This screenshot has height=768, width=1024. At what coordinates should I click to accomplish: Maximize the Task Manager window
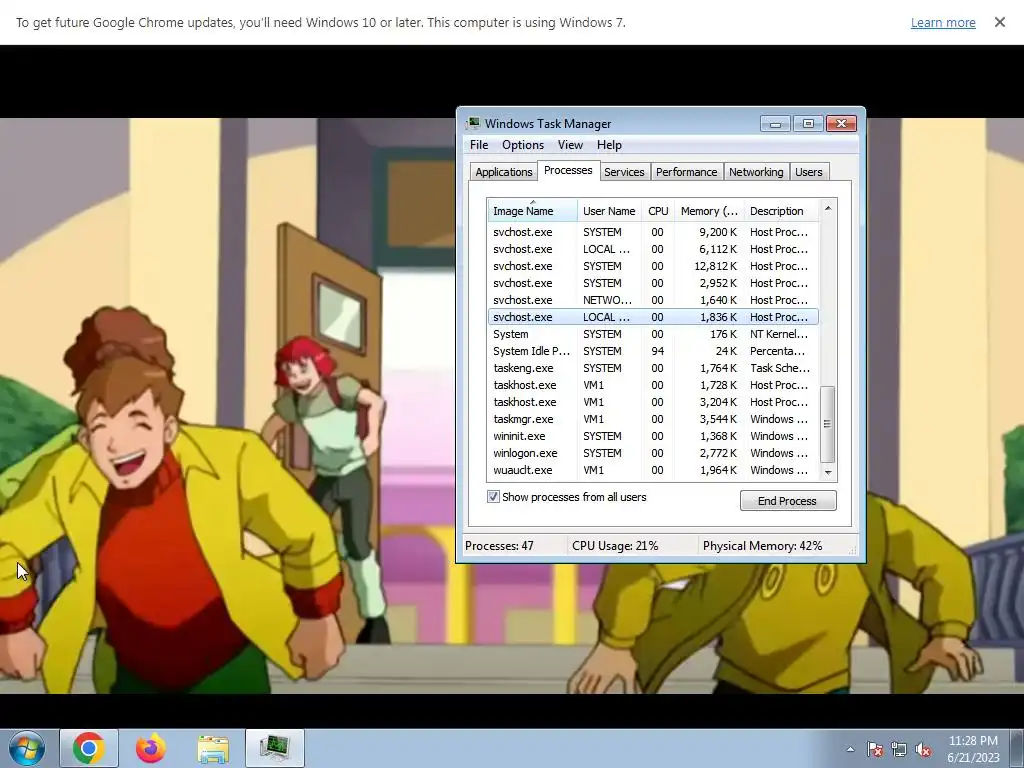[x=808, y=123]
